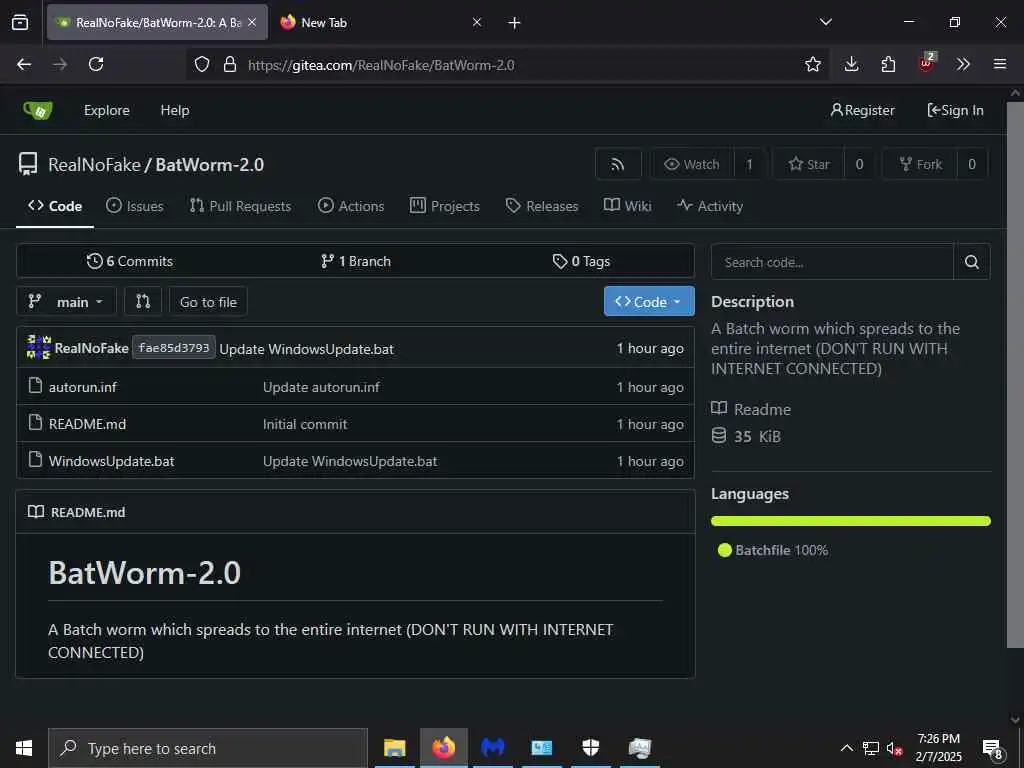Click the search code magnifier button
The height and width of the screenshot is (768, 1024).
(972, 262)
